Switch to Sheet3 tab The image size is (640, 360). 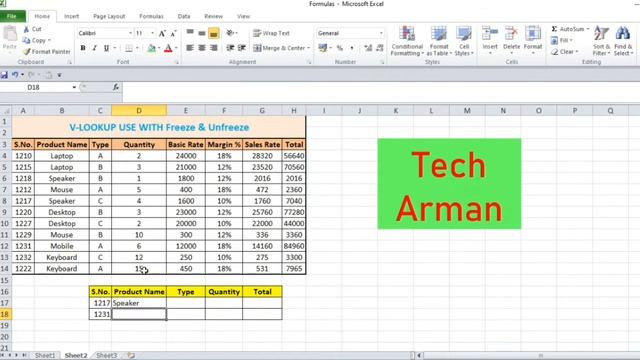(x=107, y=356)
